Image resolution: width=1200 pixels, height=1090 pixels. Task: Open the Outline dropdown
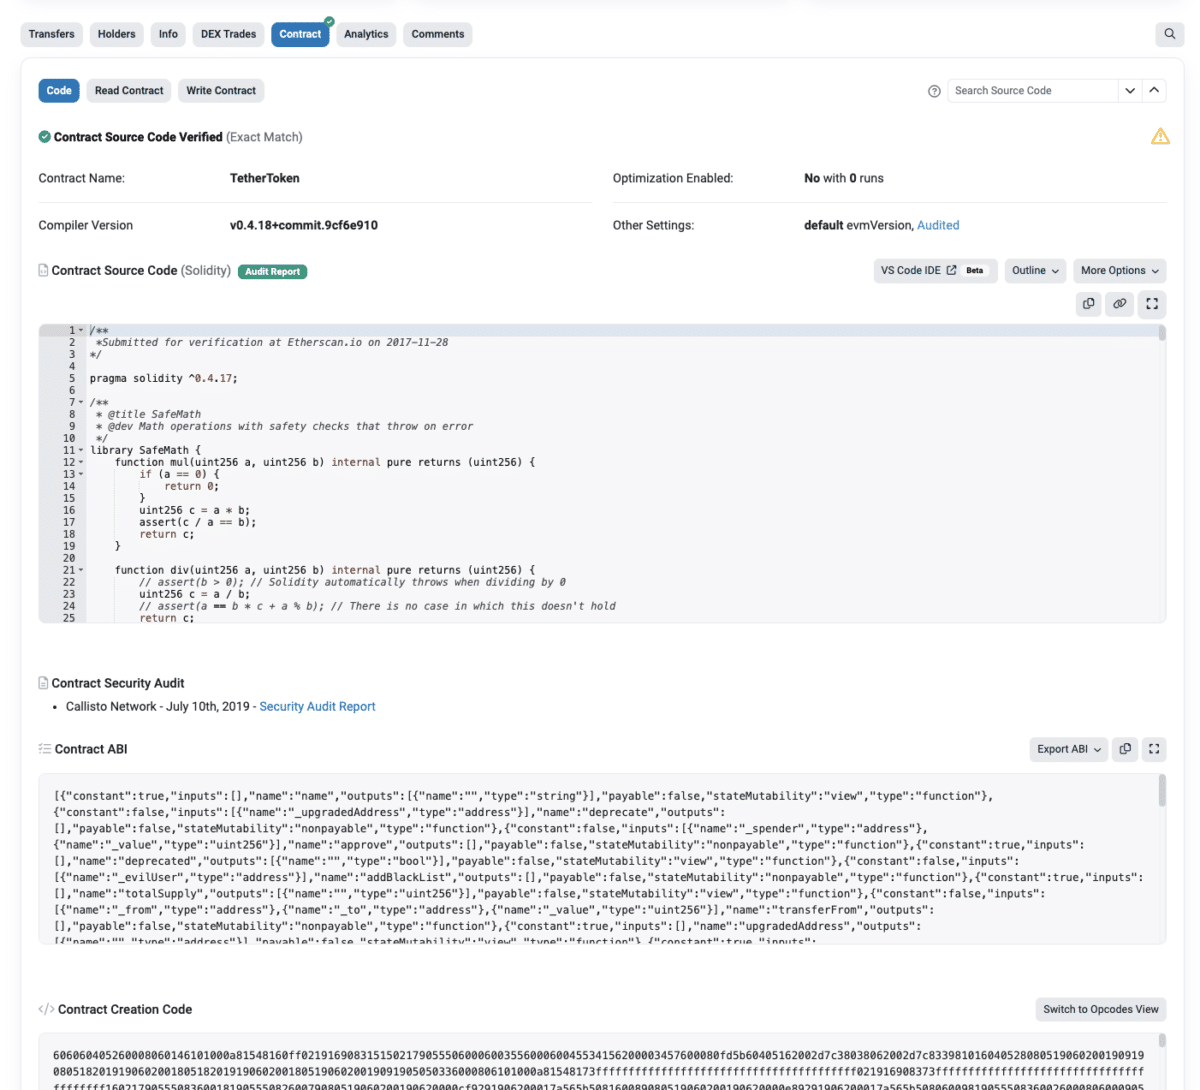(1035, 270)
